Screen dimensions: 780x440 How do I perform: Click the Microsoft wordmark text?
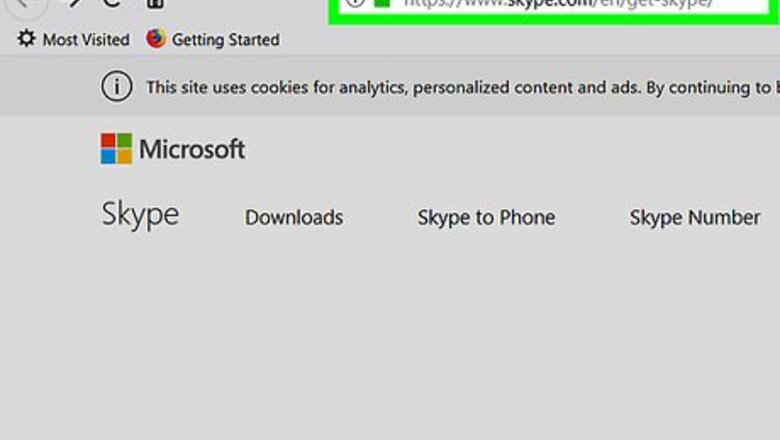click(192, 150)
